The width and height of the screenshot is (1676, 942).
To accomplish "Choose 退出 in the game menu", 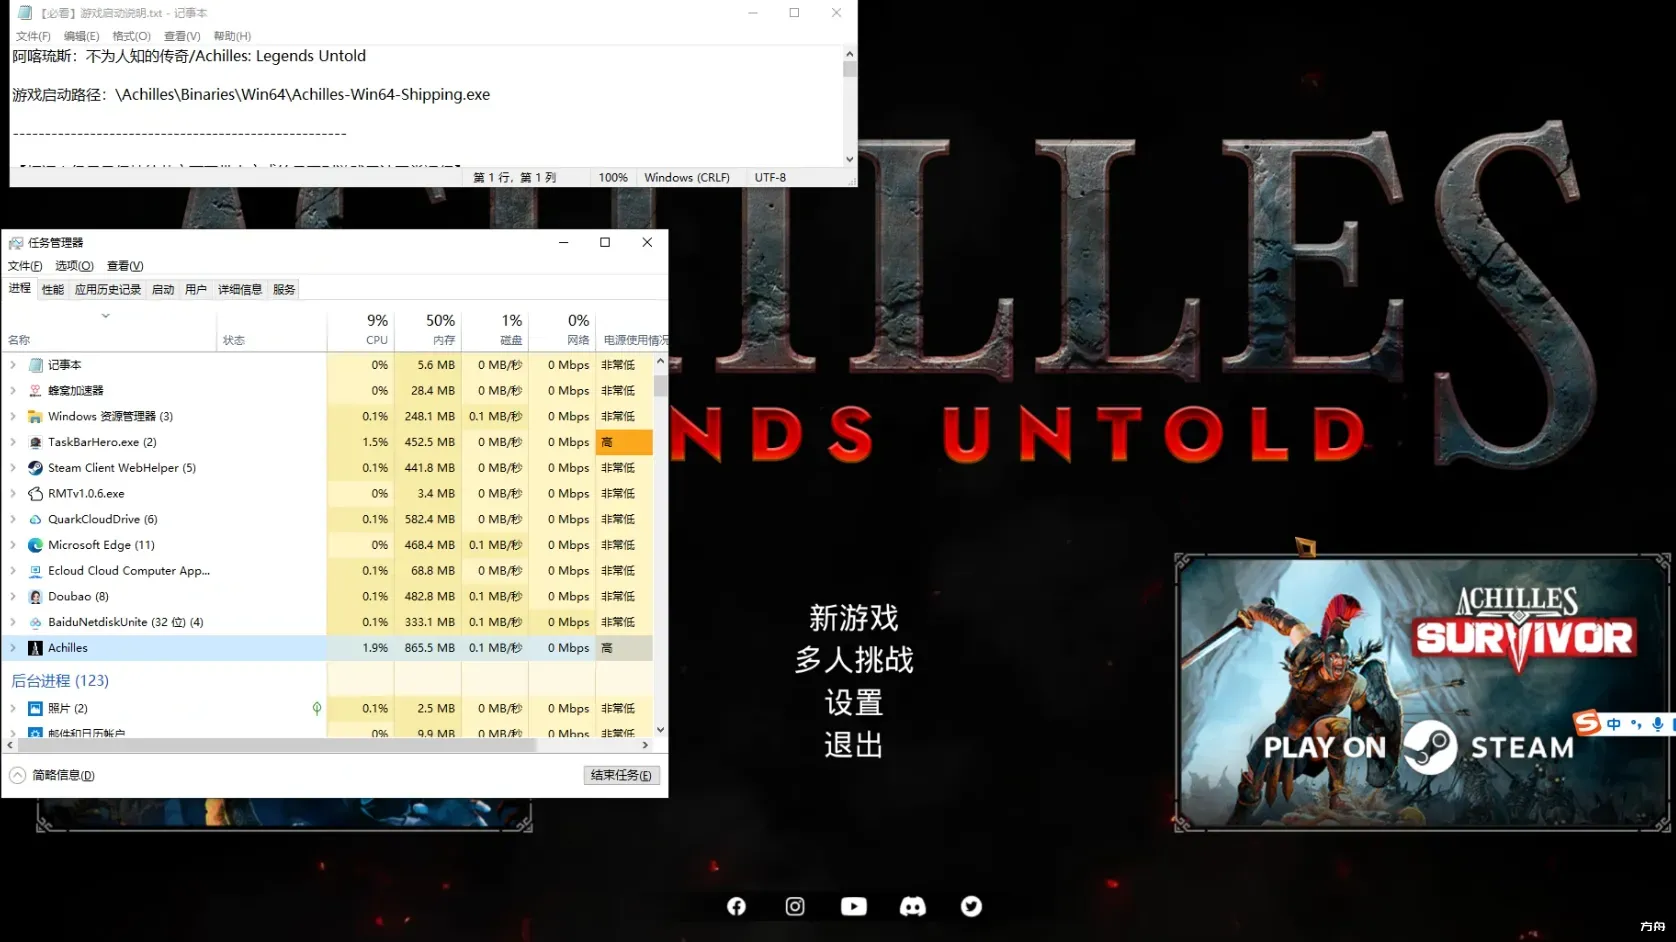I will click(x=854, y=745).
